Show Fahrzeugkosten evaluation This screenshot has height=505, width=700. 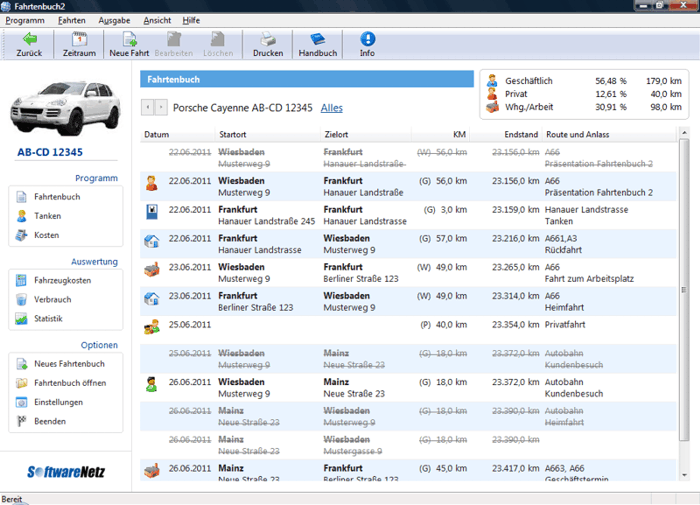(x=62, y=280)
